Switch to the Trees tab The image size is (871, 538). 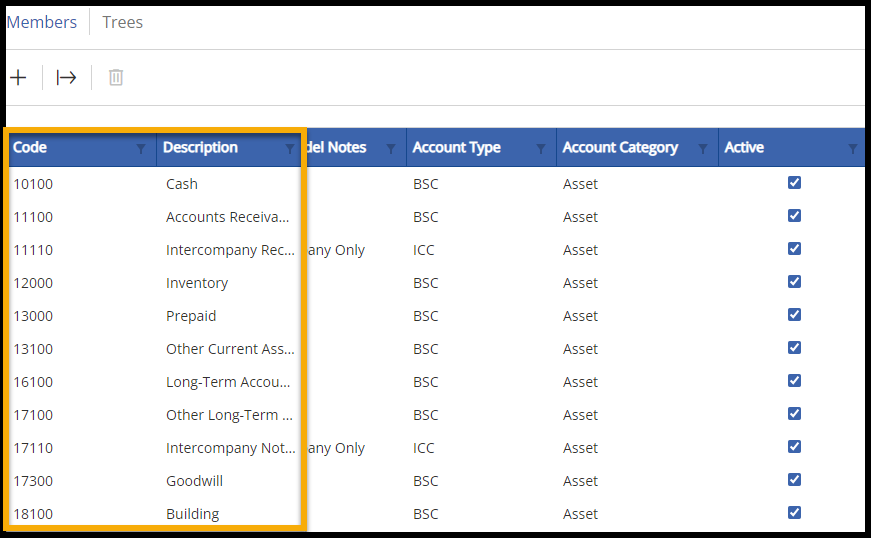point(123,22)
